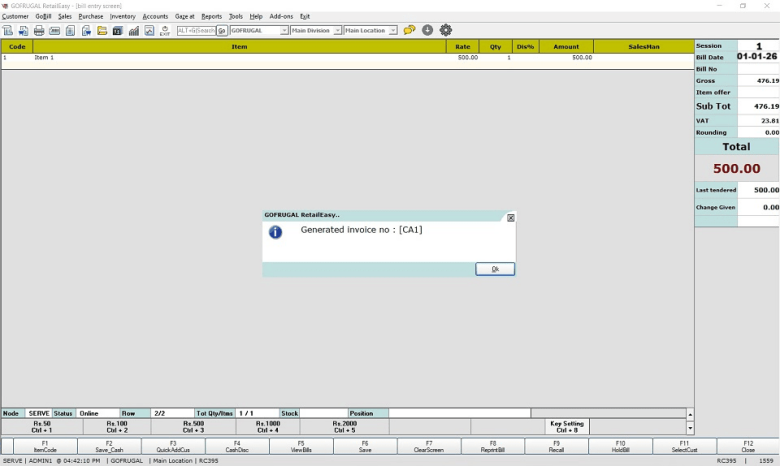The width and height of the screenshot is (780, 467).
Task: Open the calendar icon in the toolbar
Action: 117,31
